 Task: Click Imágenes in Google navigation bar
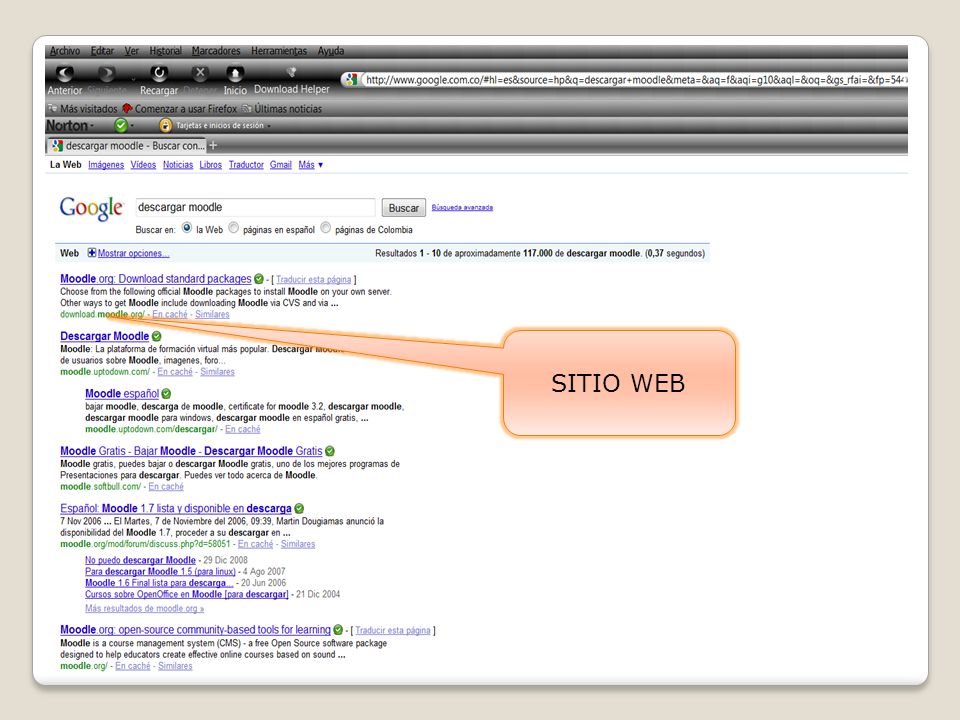click(x=106, y=165)
